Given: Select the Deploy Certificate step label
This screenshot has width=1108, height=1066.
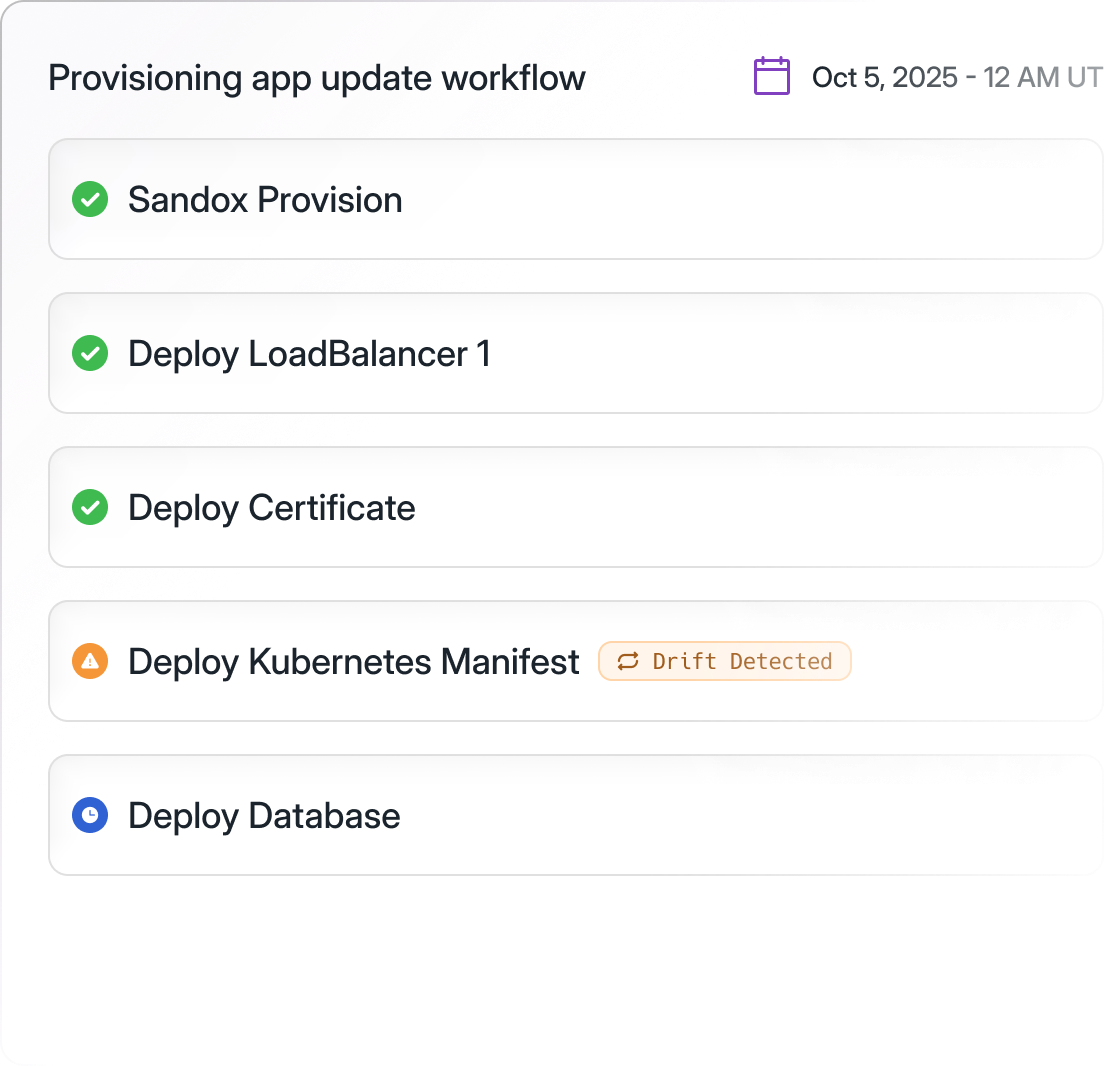Looking at the screenshot, I should click(271, 508).
